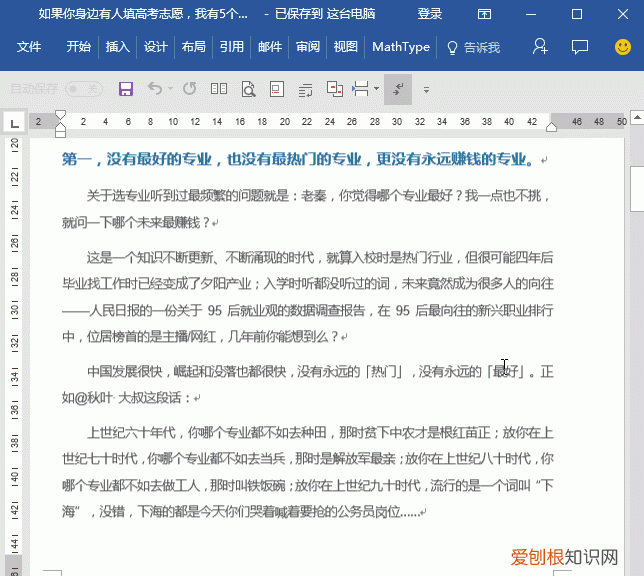Click the right indent marker on ruler
The height and width of the screenshot is (576, 644).
point(551,127)
